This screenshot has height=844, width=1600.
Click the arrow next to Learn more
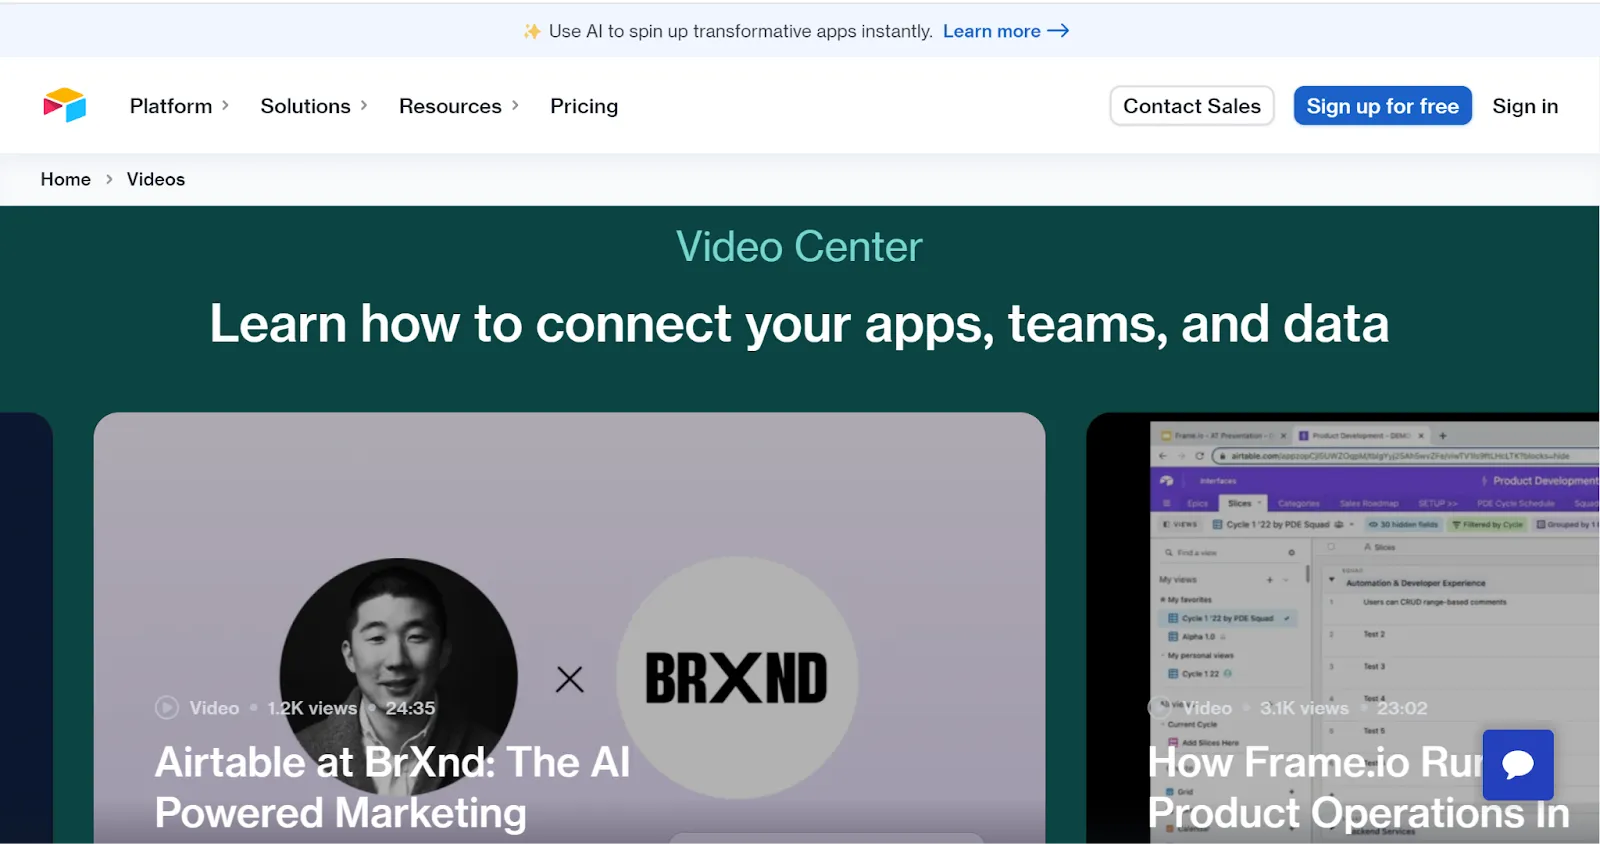click(x=1058, y=31)
